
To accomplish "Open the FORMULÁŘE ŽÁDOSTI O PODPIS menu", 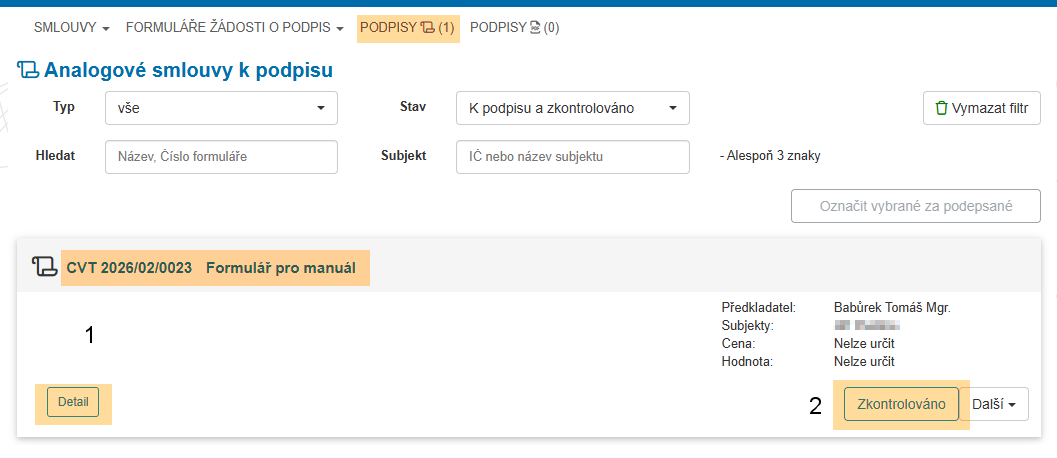I will (234, 28).
